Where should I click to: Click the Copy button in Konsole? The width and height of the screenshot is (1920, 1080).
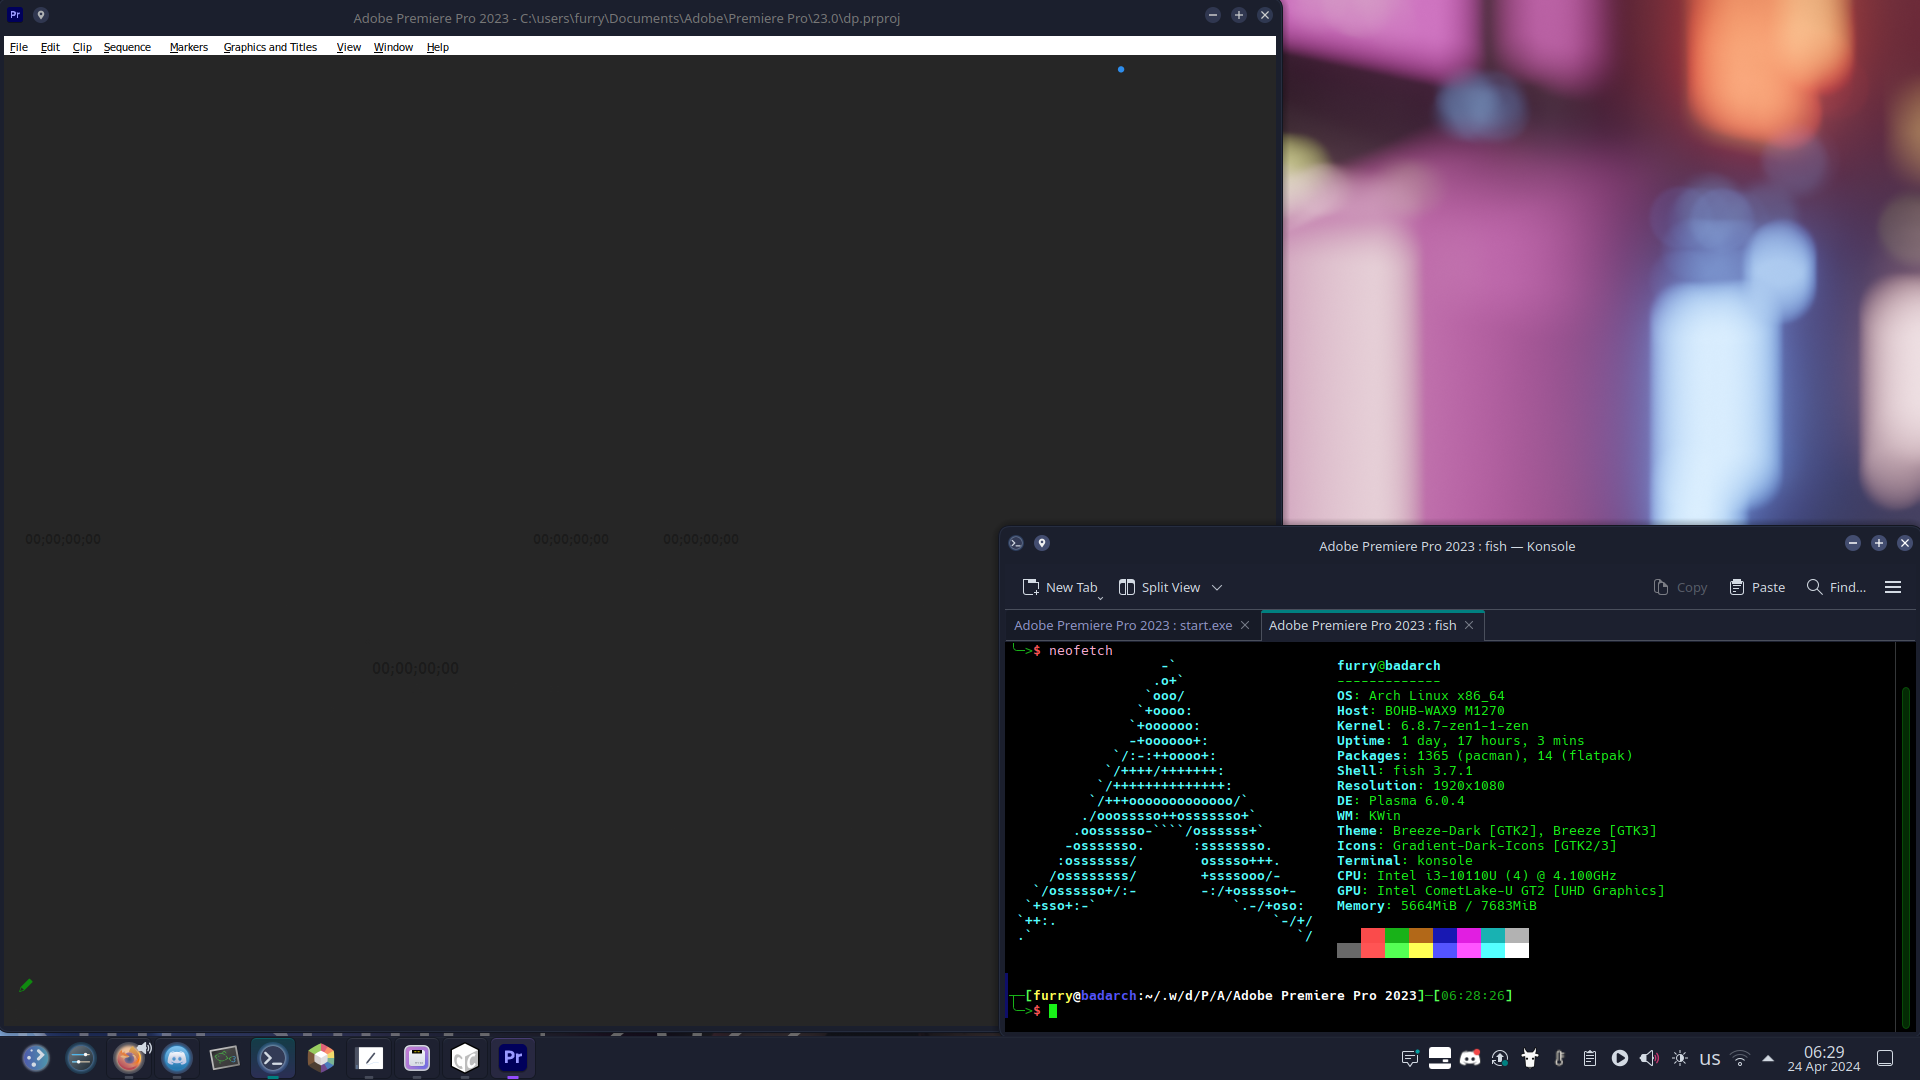(1680, 587)
